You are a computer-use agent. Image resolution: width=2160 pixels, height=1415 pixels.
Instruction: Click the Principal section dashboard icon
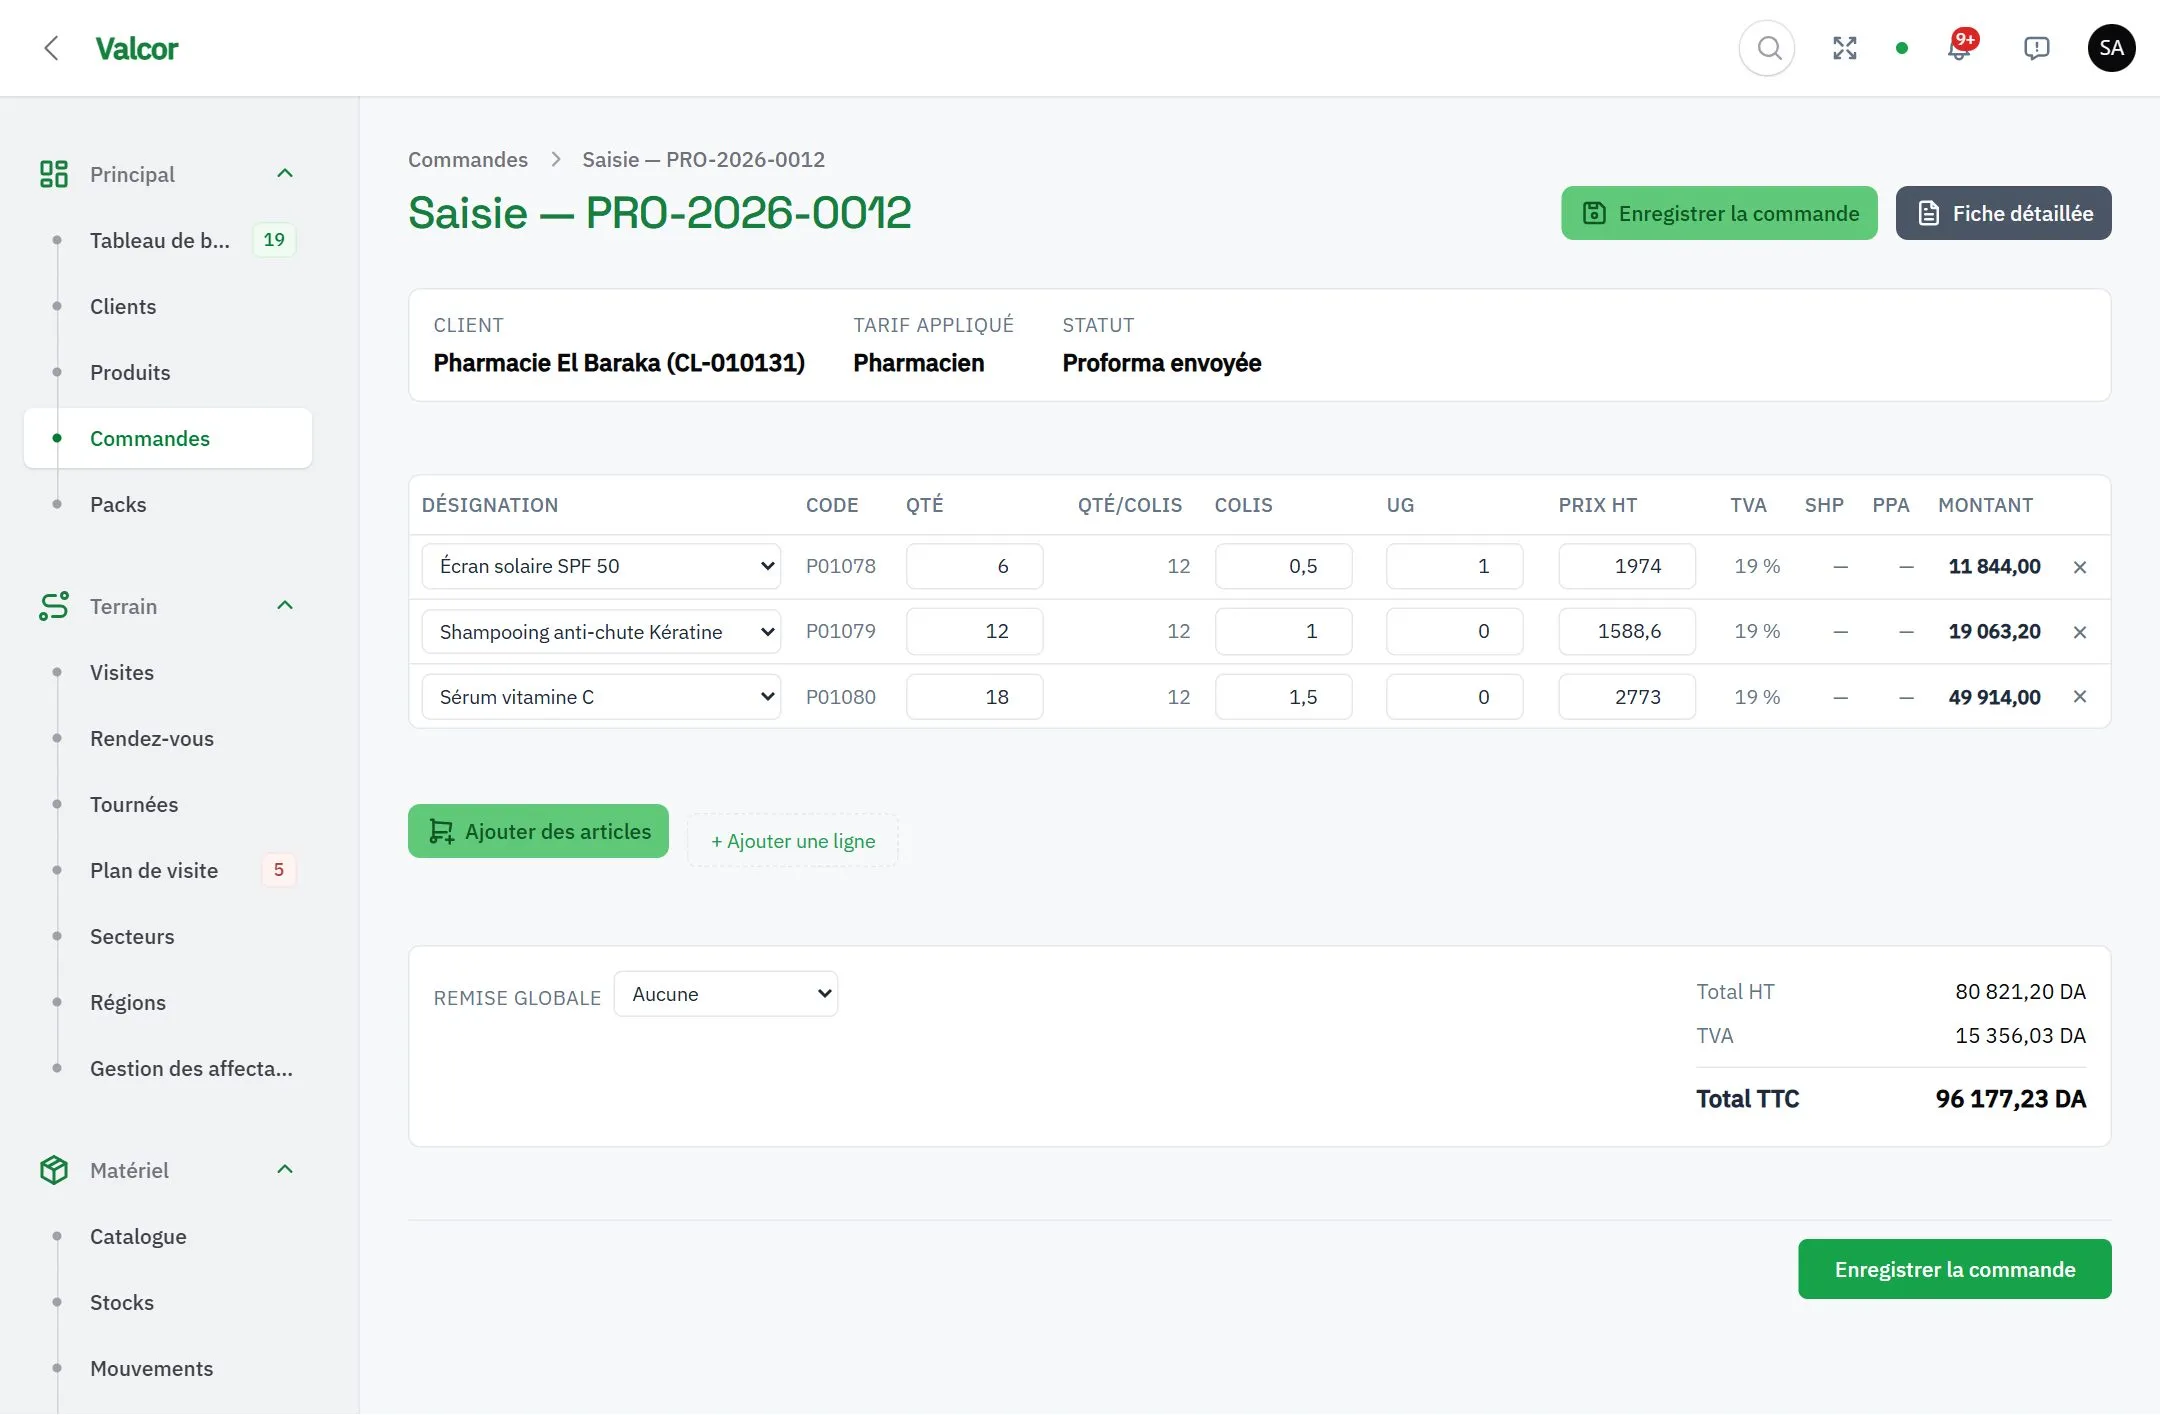(x=54, y=174)
